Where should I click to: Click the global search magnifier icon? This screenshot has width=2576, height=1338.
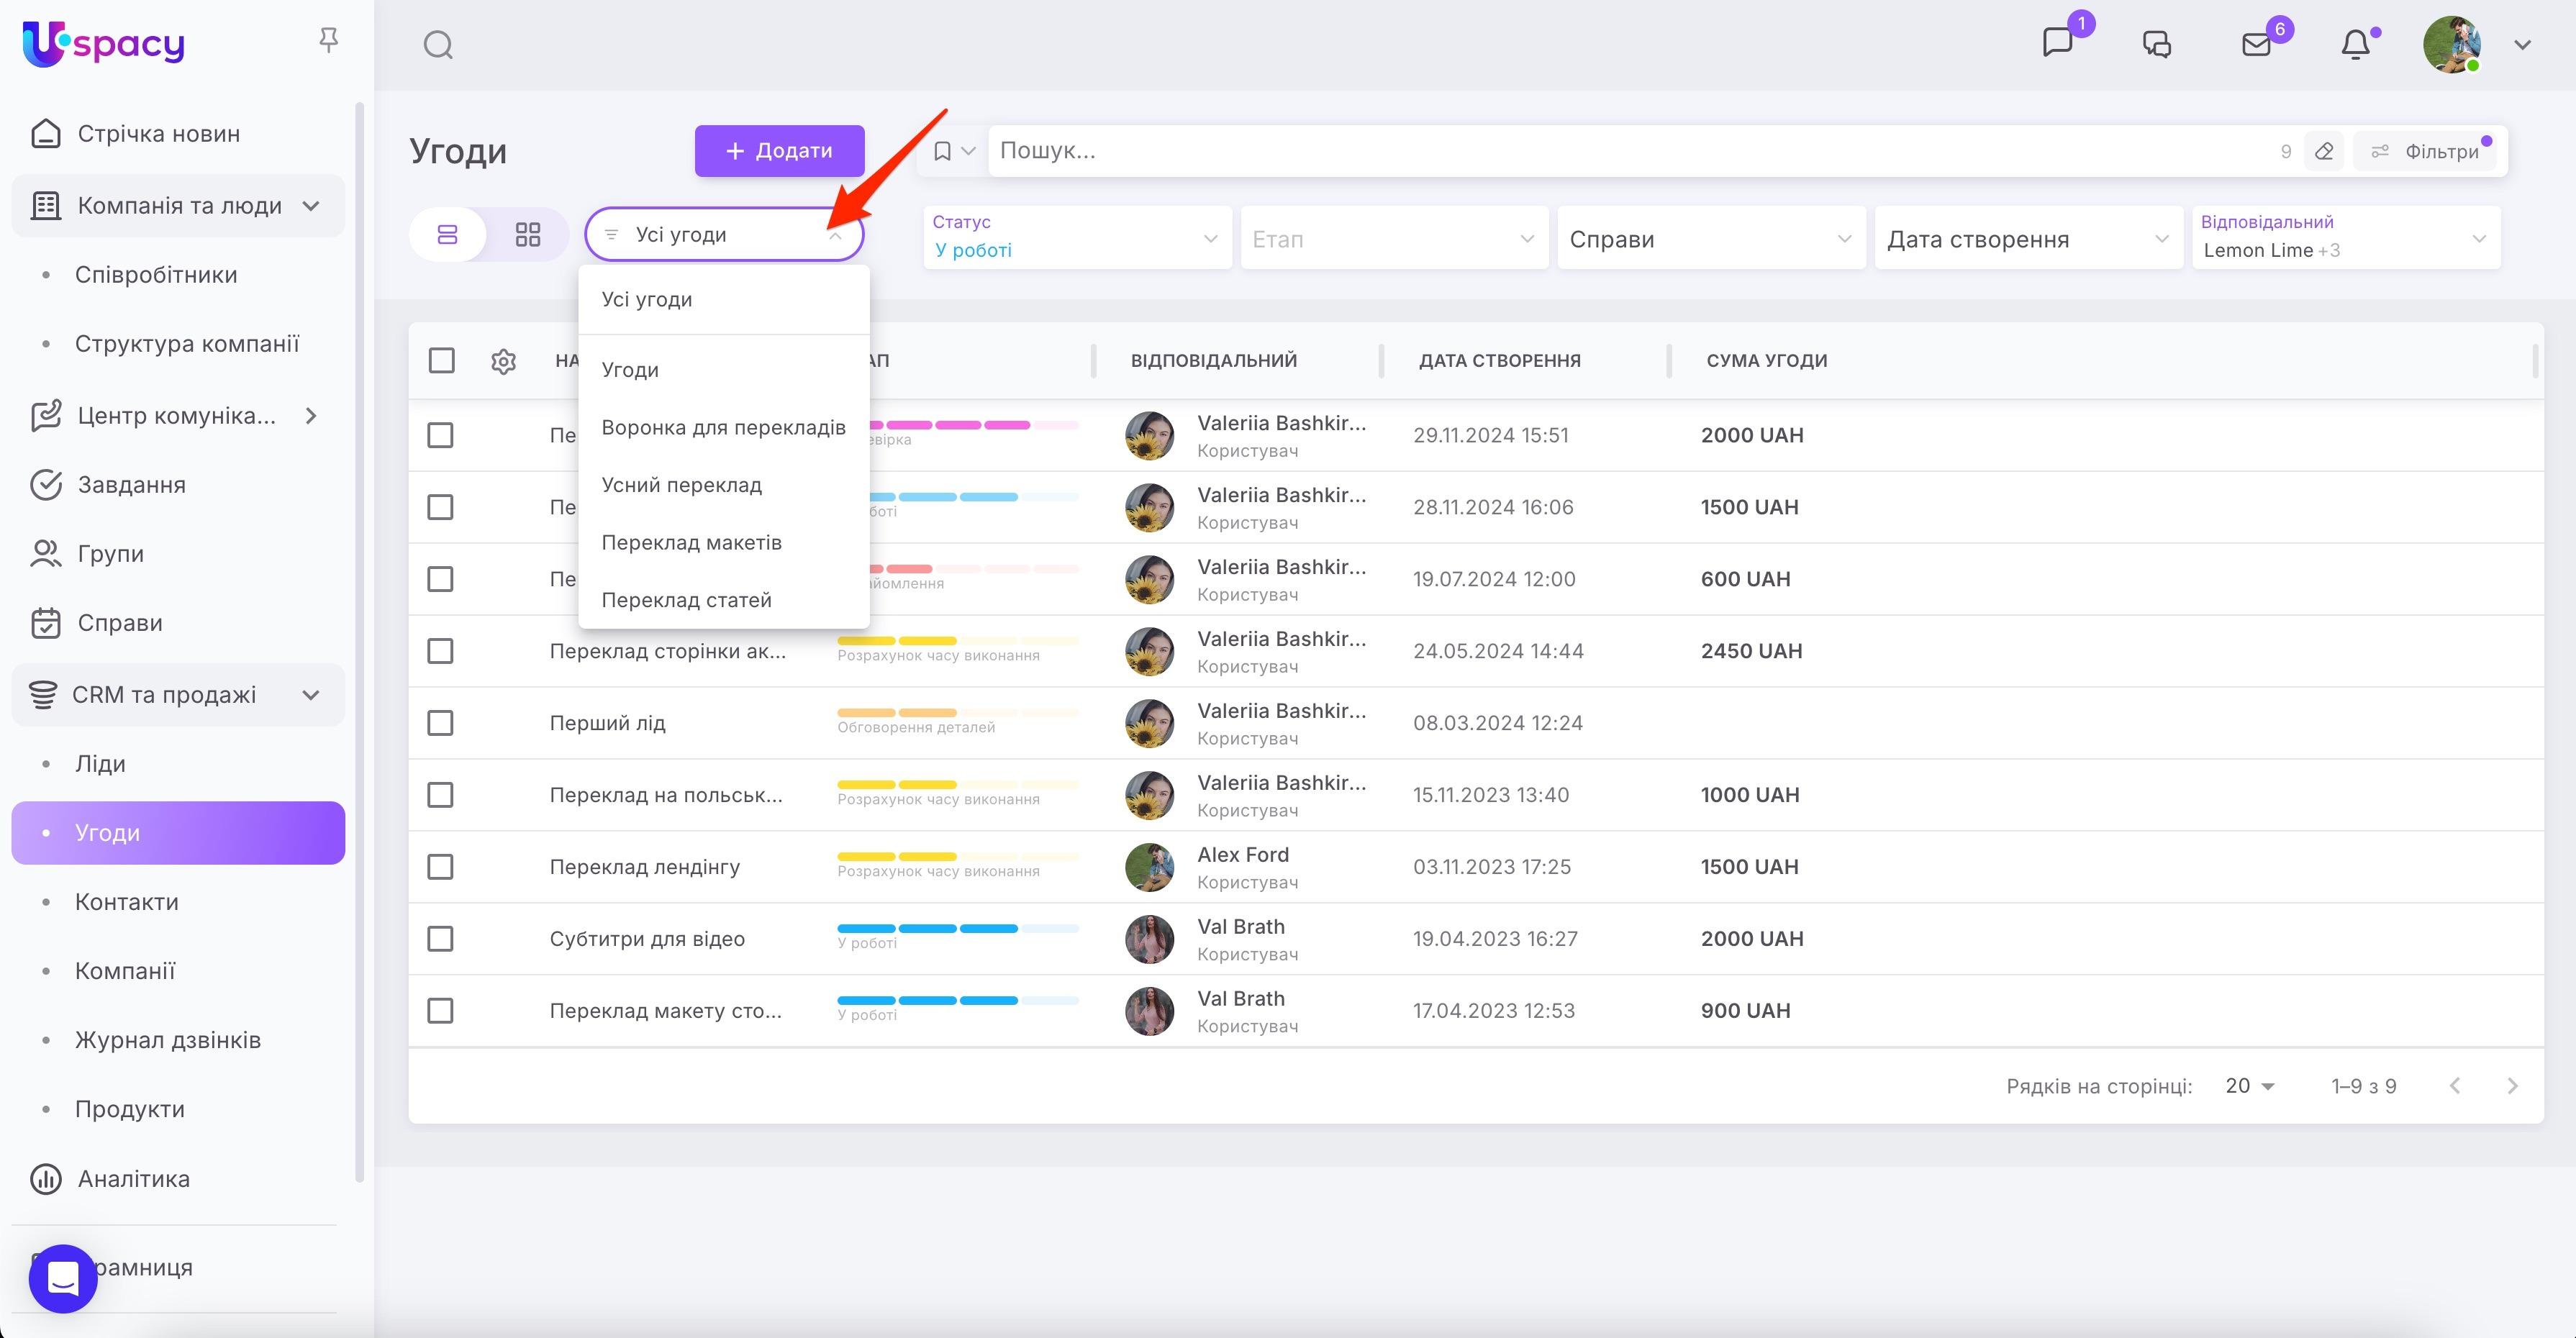click(x=438, y=45)
